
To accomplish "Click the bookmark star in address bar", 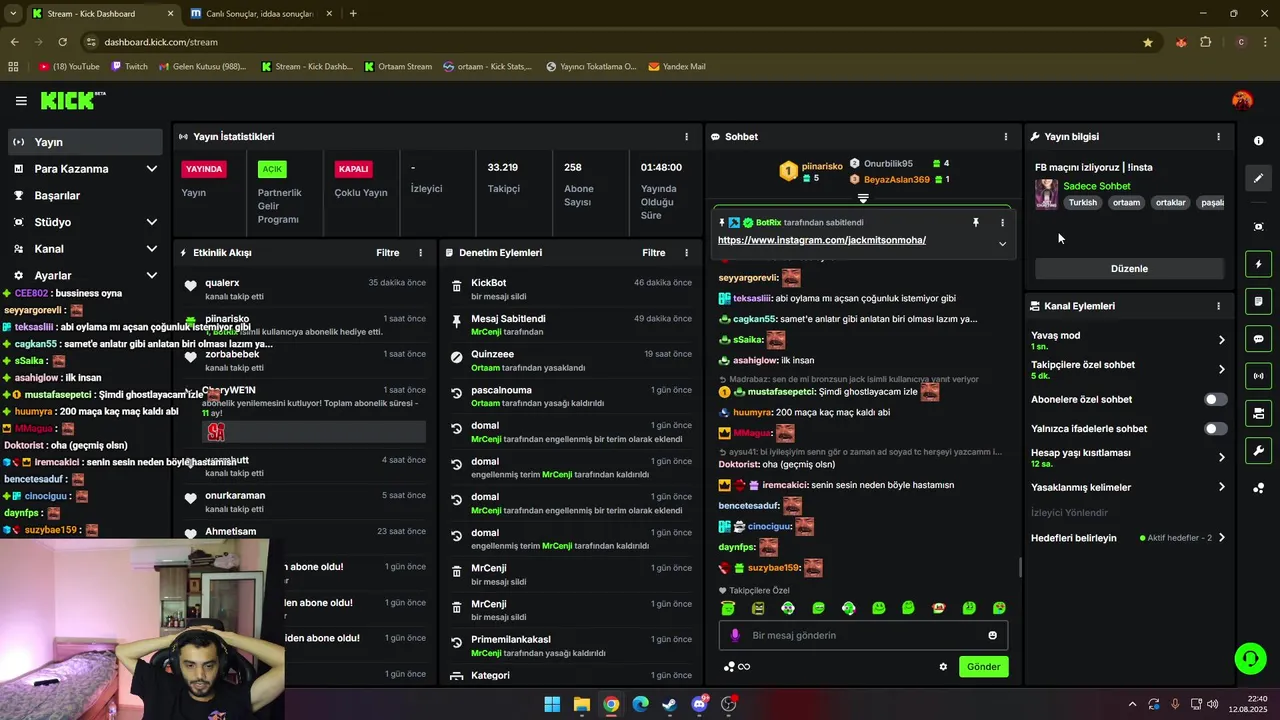I will coord(1148,42).
